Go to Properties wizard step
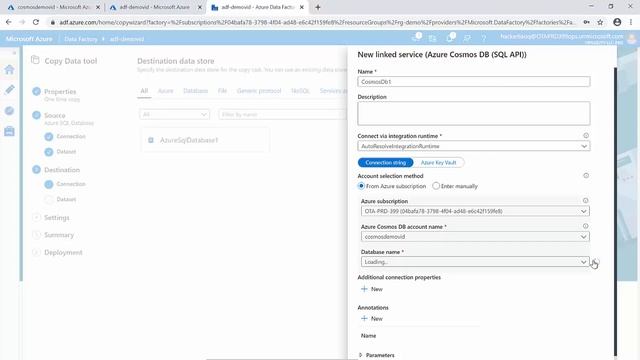The image size is (640, 360). [x=60, y=91]
